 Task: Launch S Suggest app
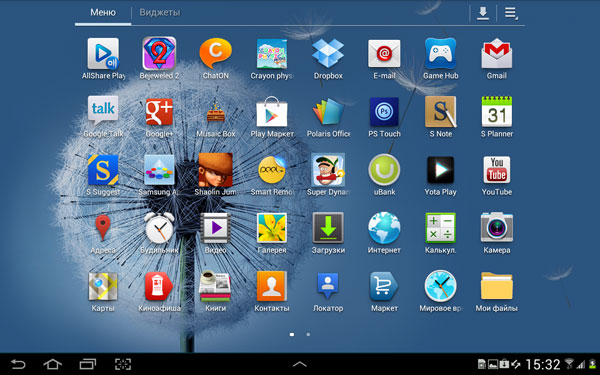tap(103, 170)
